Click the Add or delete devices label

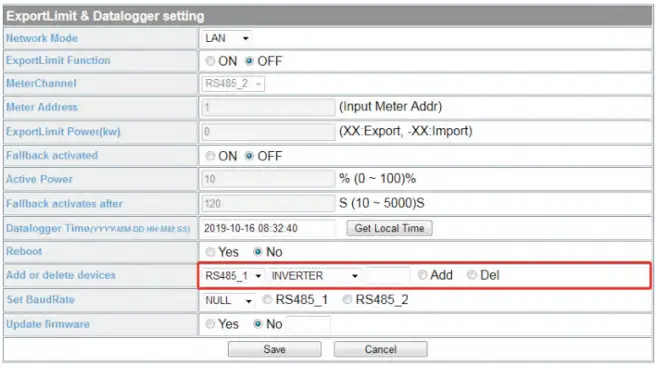pyautogui.click(x=61, y=275)
